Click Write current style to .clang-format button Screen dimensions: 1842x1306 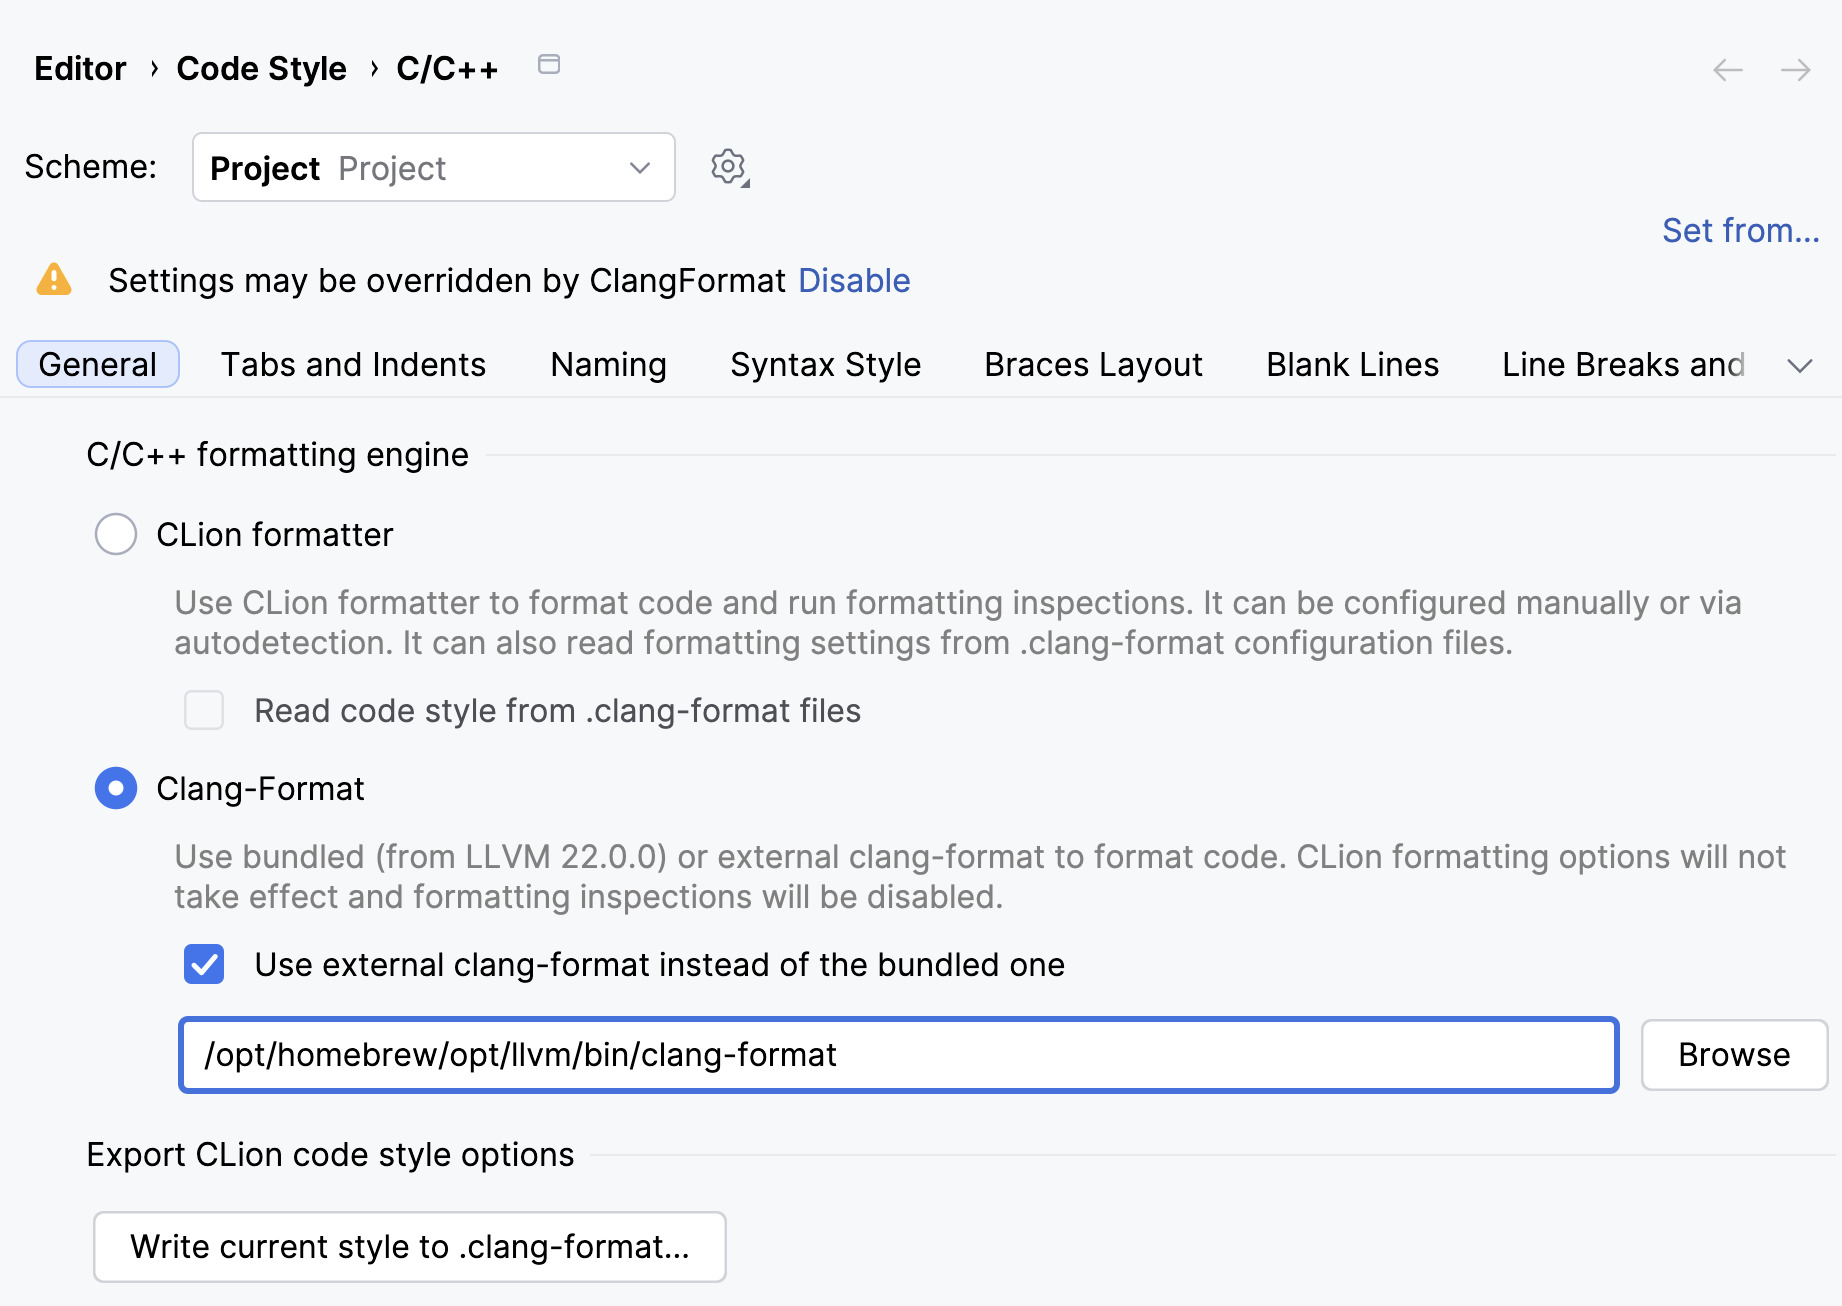click(x=410, y=1247)
